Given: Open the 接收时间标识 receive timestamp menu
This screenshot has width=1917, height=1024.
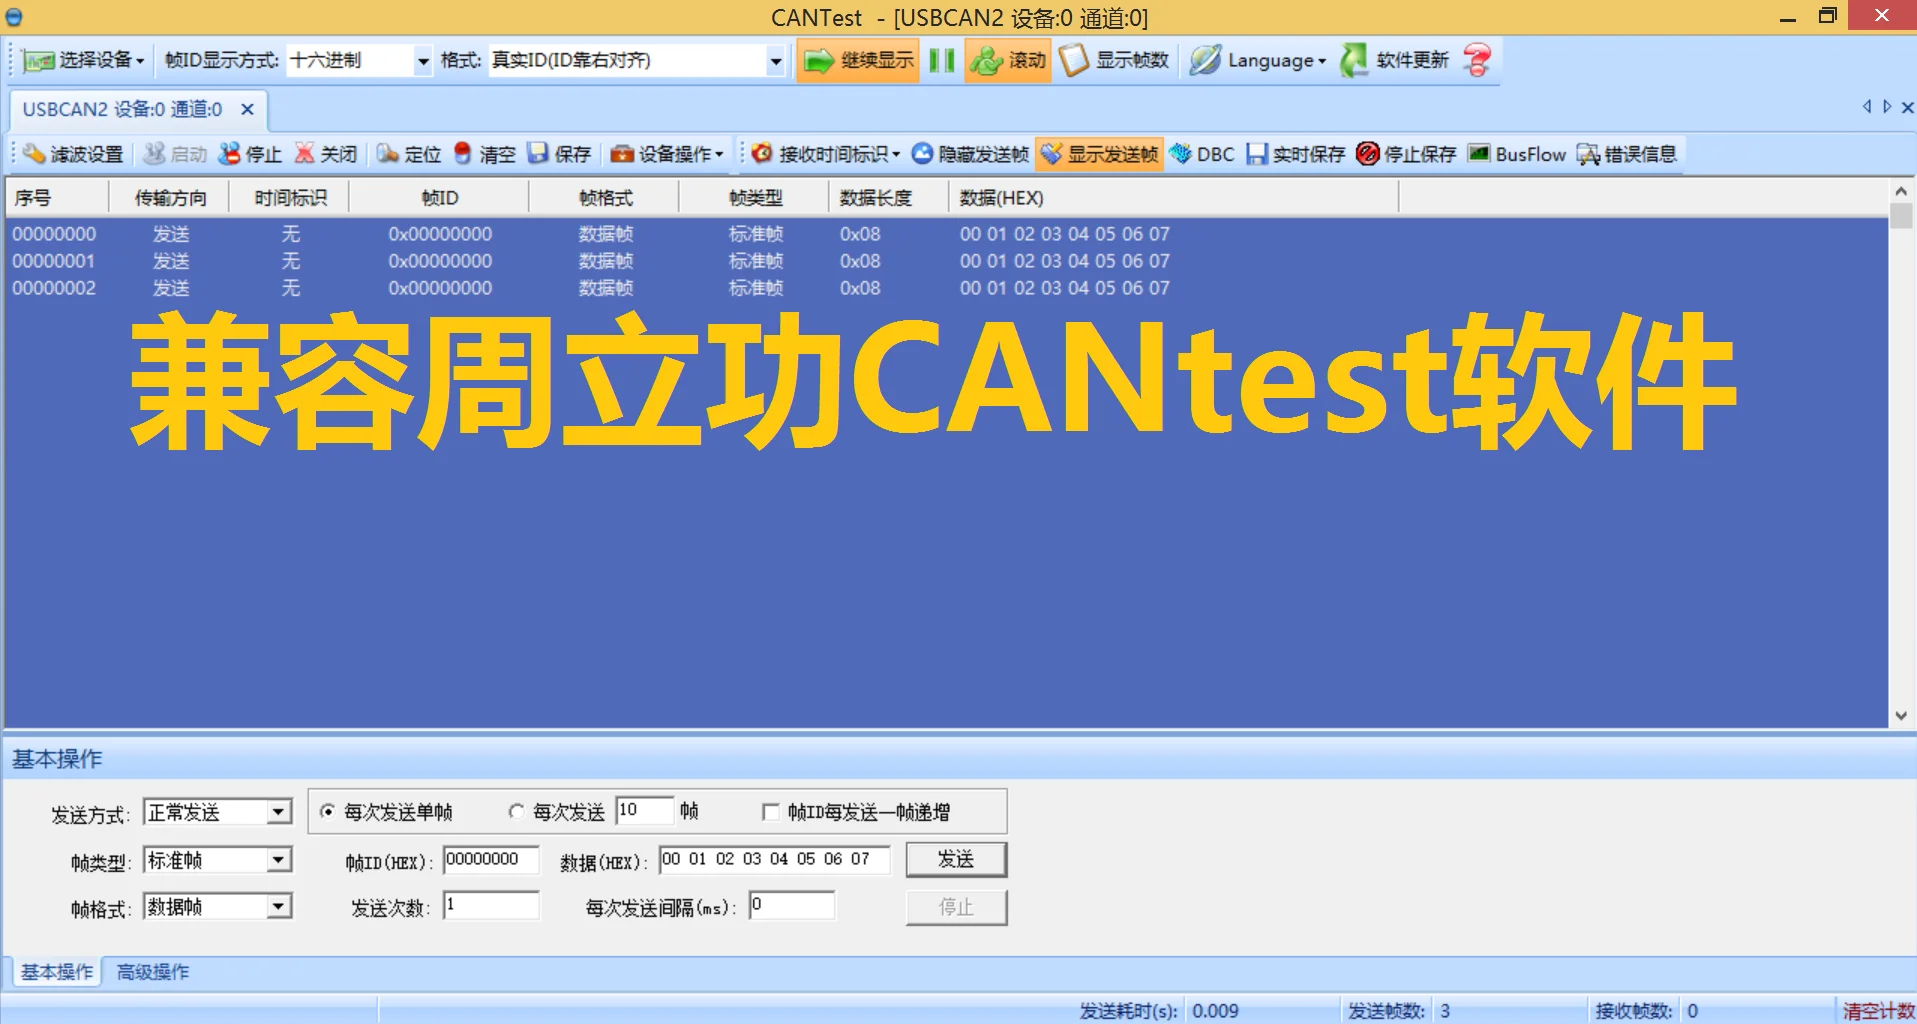Looking at the screenshot, I should (x=826, y=154).
